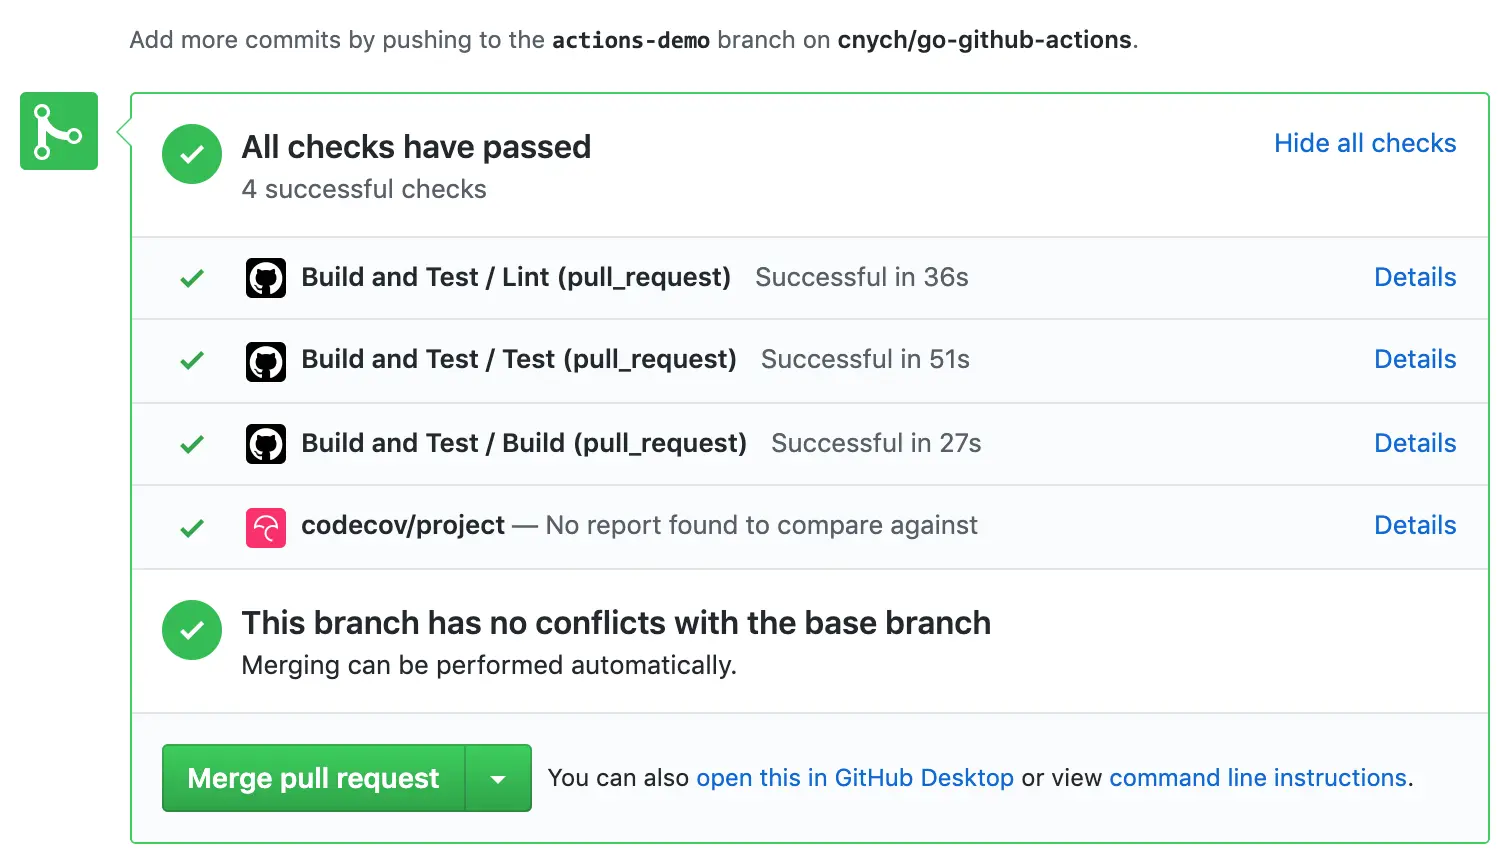1512x866 pixels.
Task: Click GitHub logo beside Build check
Action: [x=266, y=444]
